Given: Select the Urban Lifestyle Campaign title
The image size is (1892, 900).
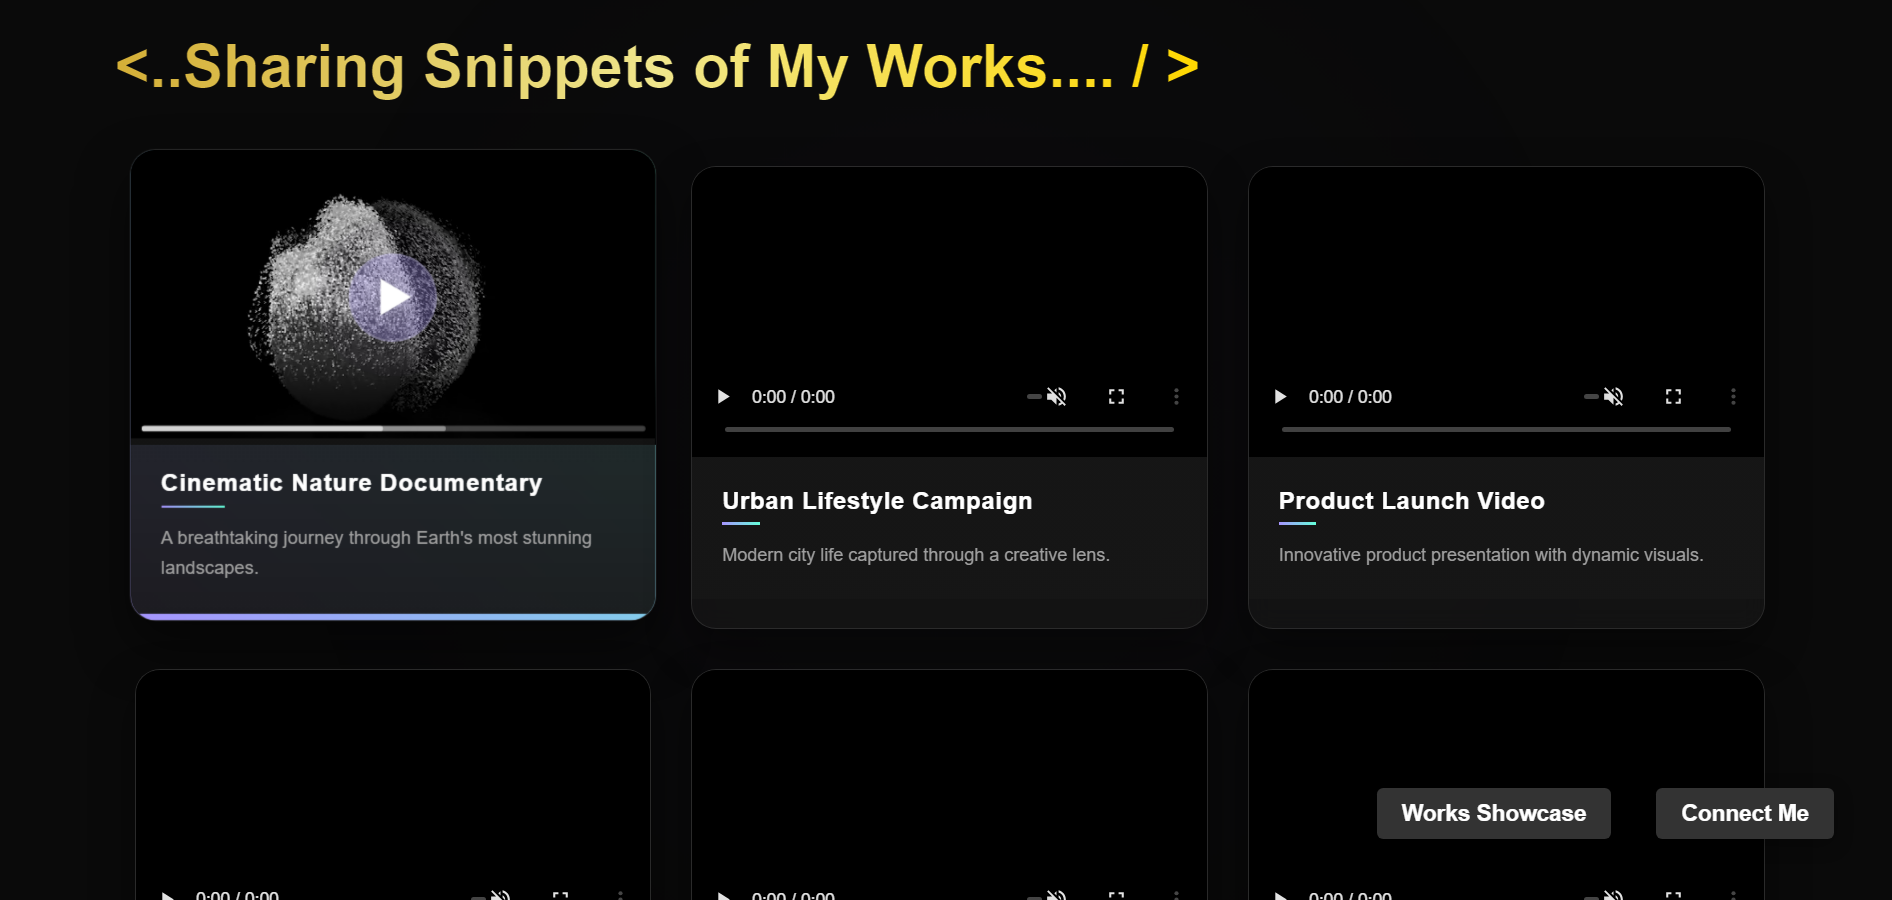Looking at the screenshot, I should click(877, 501).
